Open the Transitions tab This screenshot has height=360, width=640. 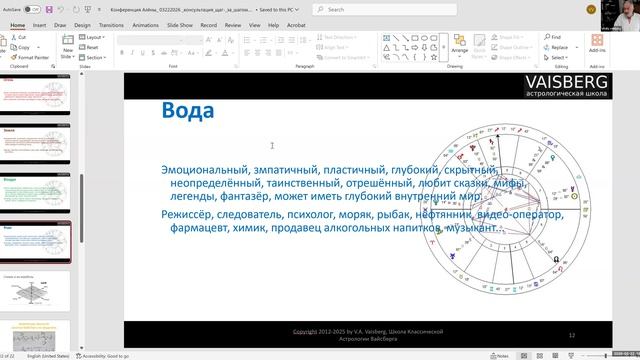coord(111,25)
